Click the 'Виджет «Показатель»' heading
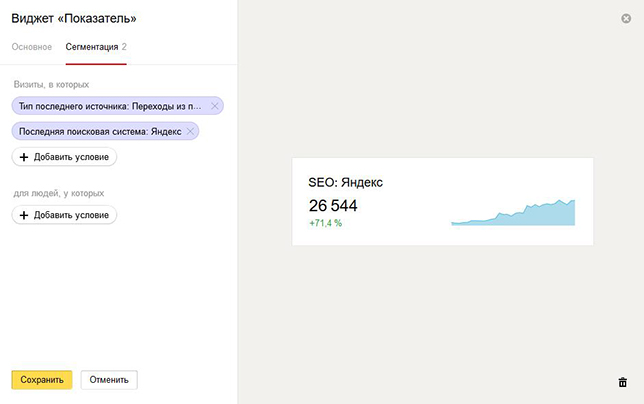The image size is (644, 404). point(74,18)
